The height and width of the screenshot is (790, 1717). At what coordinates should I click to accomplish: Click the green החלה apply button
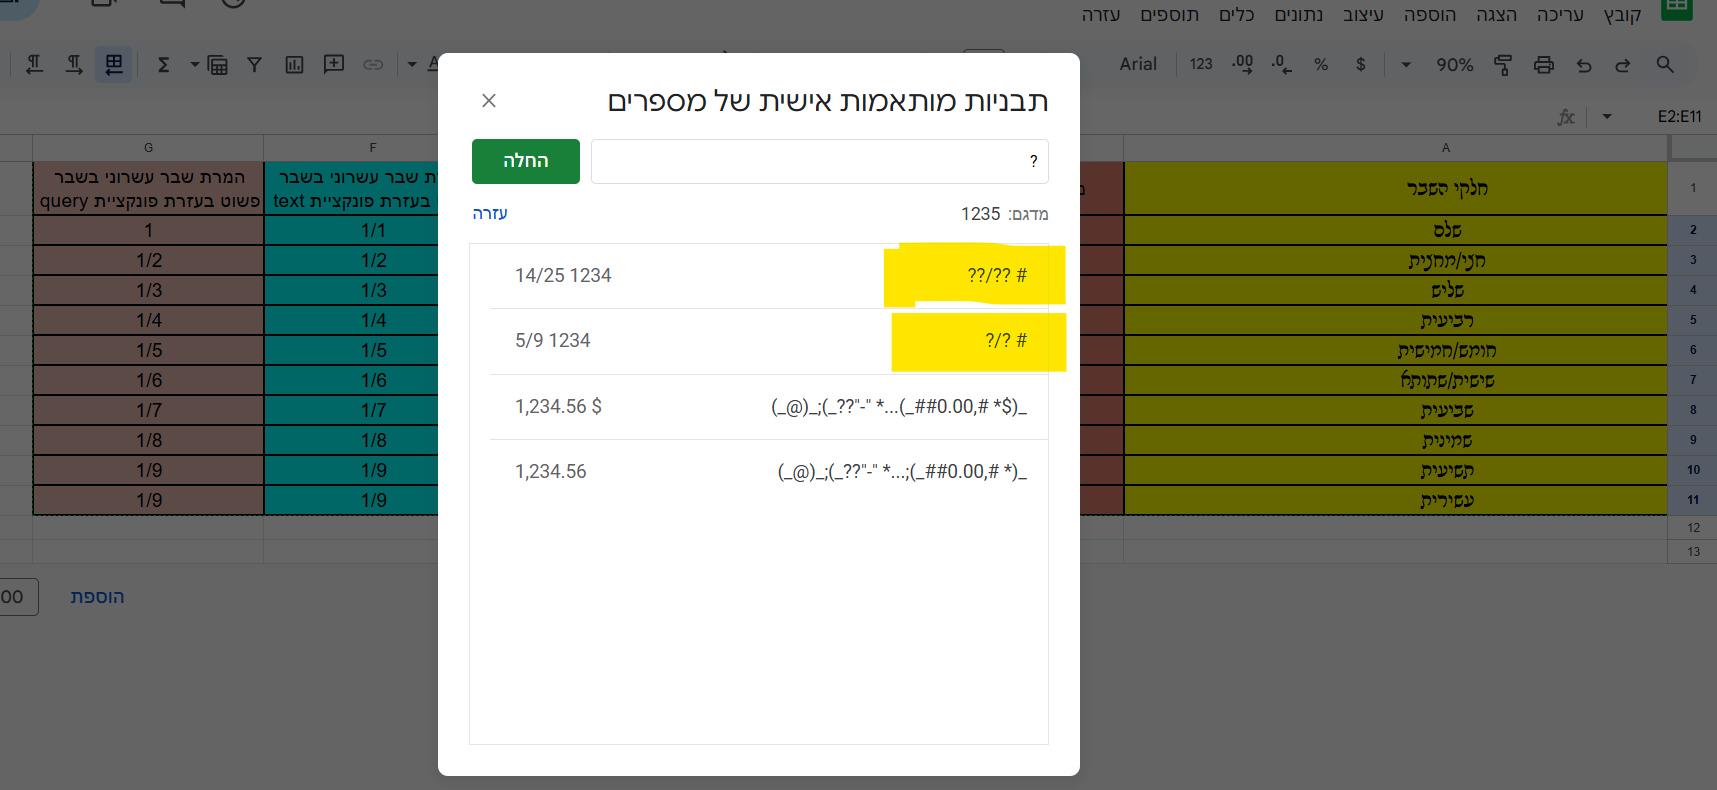(526, 161)
